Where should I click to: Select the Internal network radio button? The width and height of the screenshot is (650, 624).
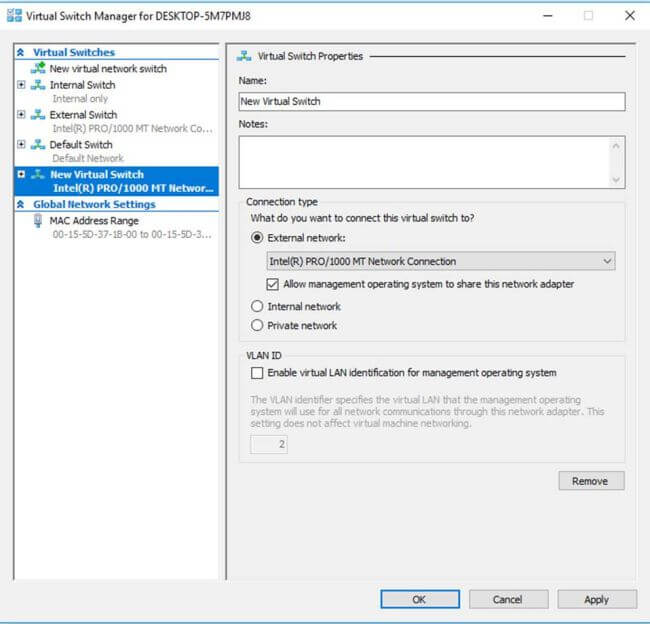click(257, 306)
